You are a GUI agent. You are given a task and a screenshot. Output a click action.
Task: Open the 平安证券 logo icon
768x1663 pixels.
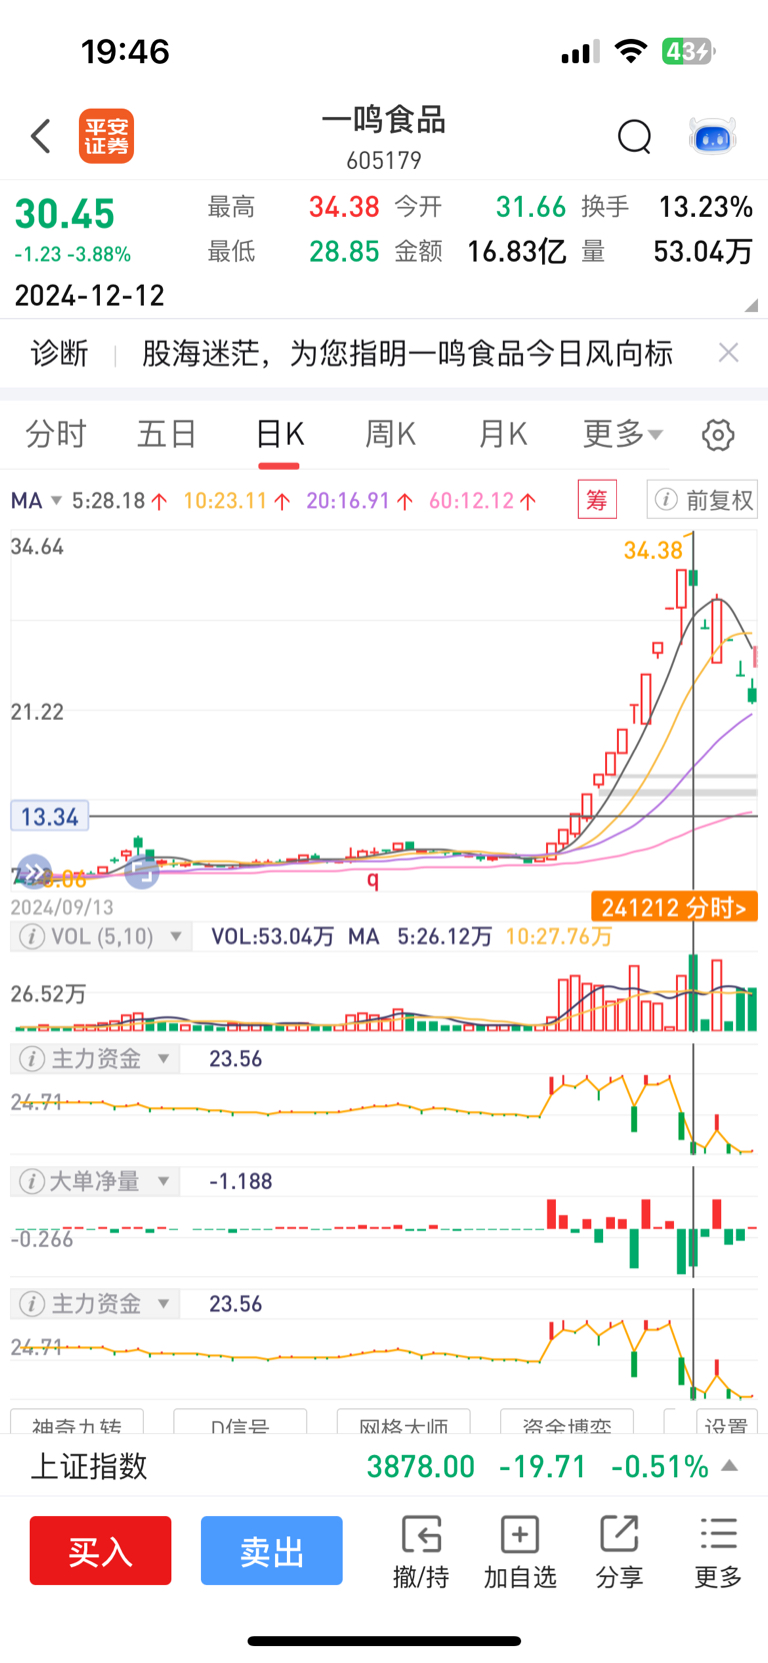click(106, 136)
